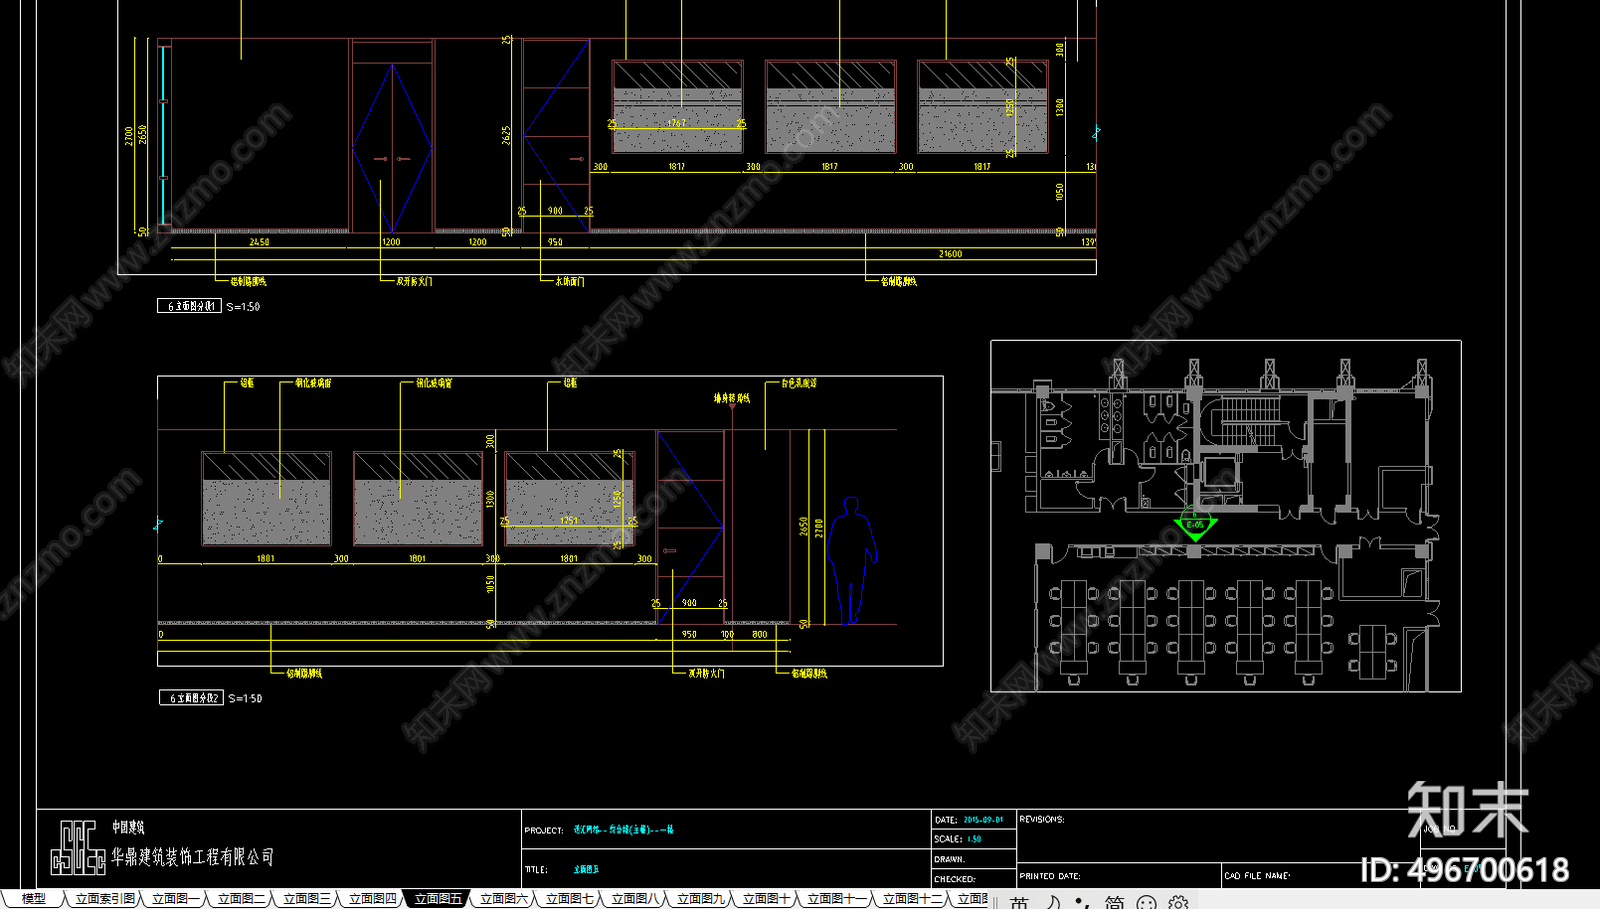Select the "2625" vertical dimension text
Screen dimensions: 1600x909
click(507, 135)
